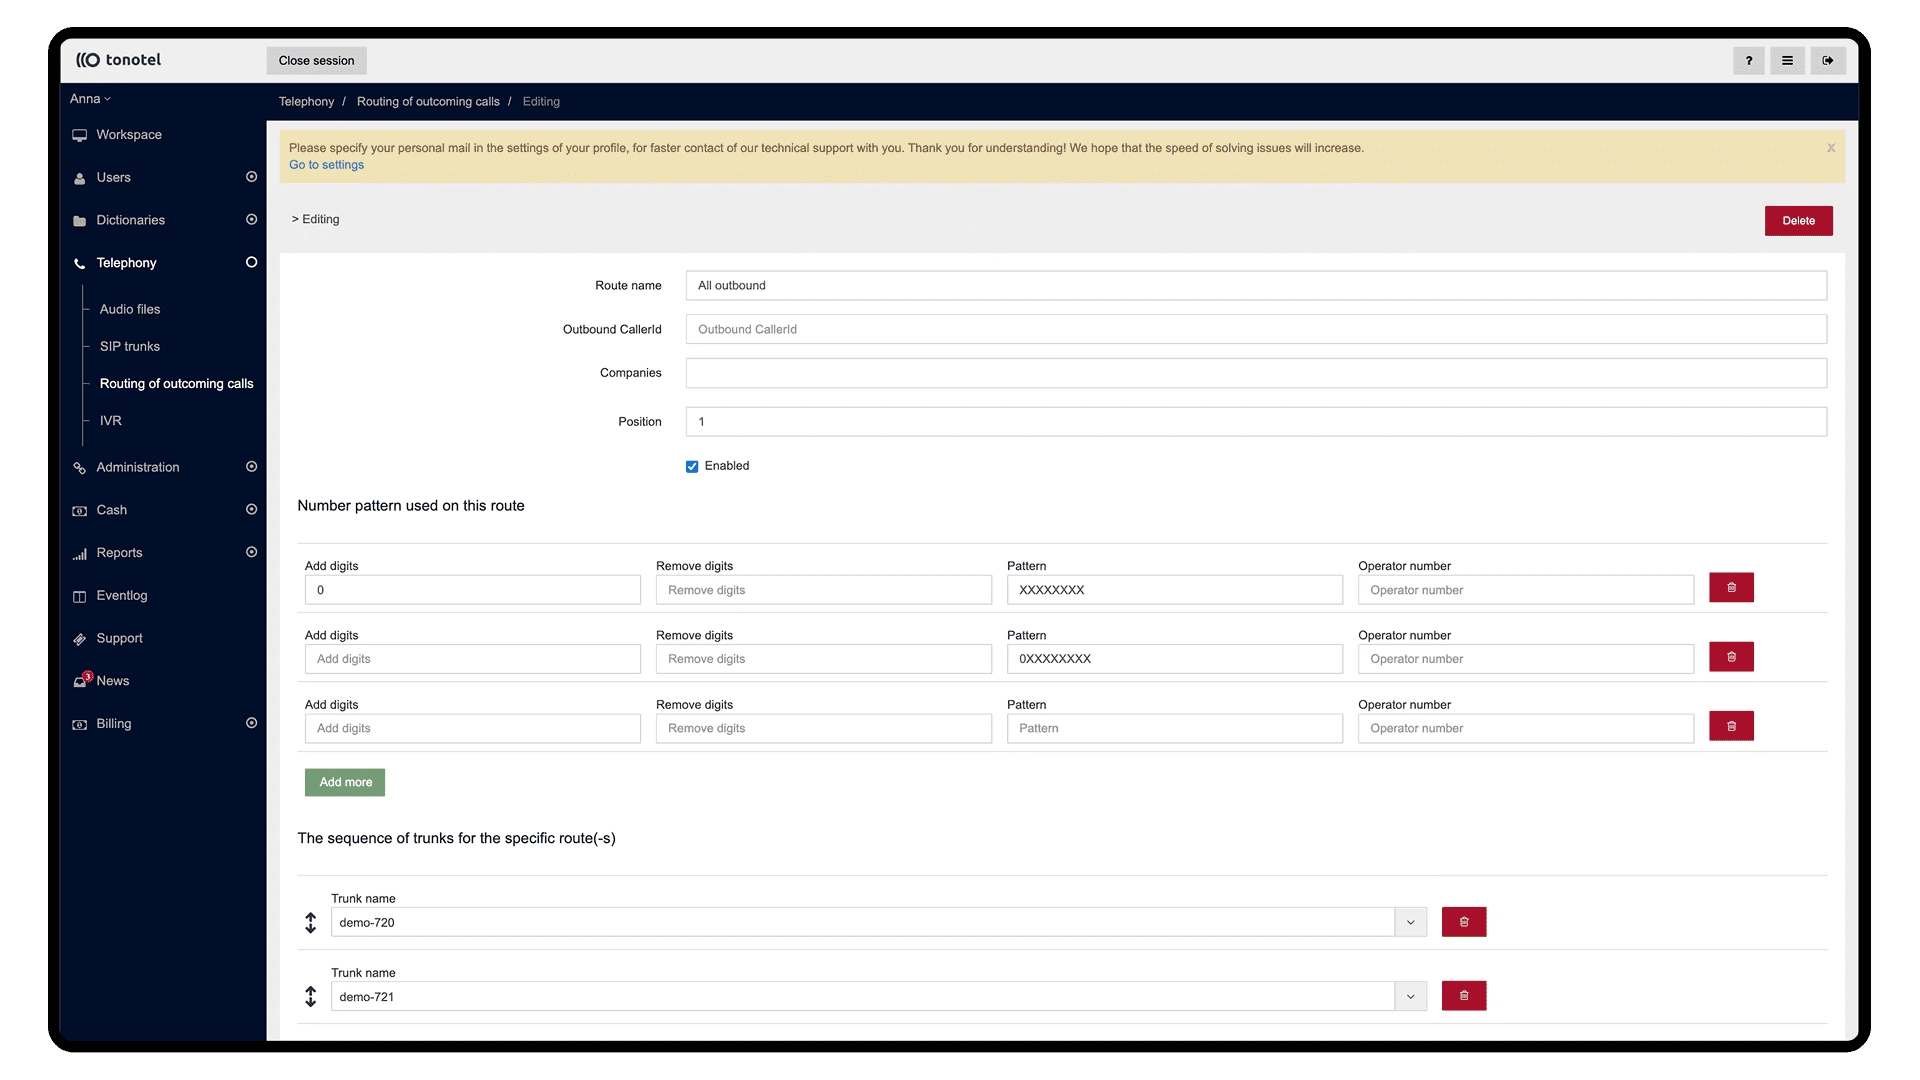Collapse the Telephony sidebar section
Viewport: 1920px width, 1080px height.
(x=251, y=263)
